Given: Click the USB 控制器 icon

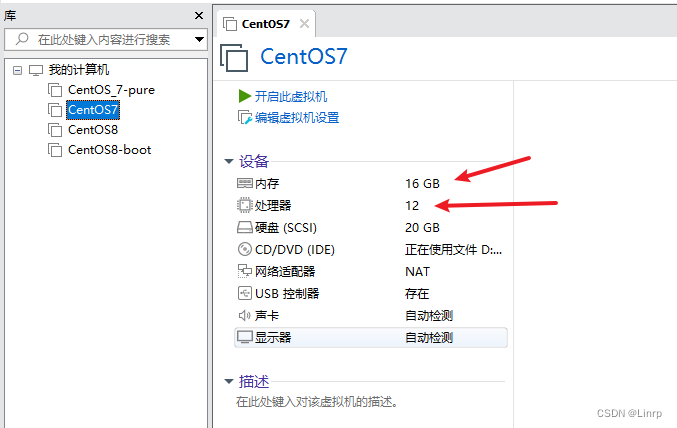Looking at the screenshot, I should pyautogui.click(x=245, y=293).
